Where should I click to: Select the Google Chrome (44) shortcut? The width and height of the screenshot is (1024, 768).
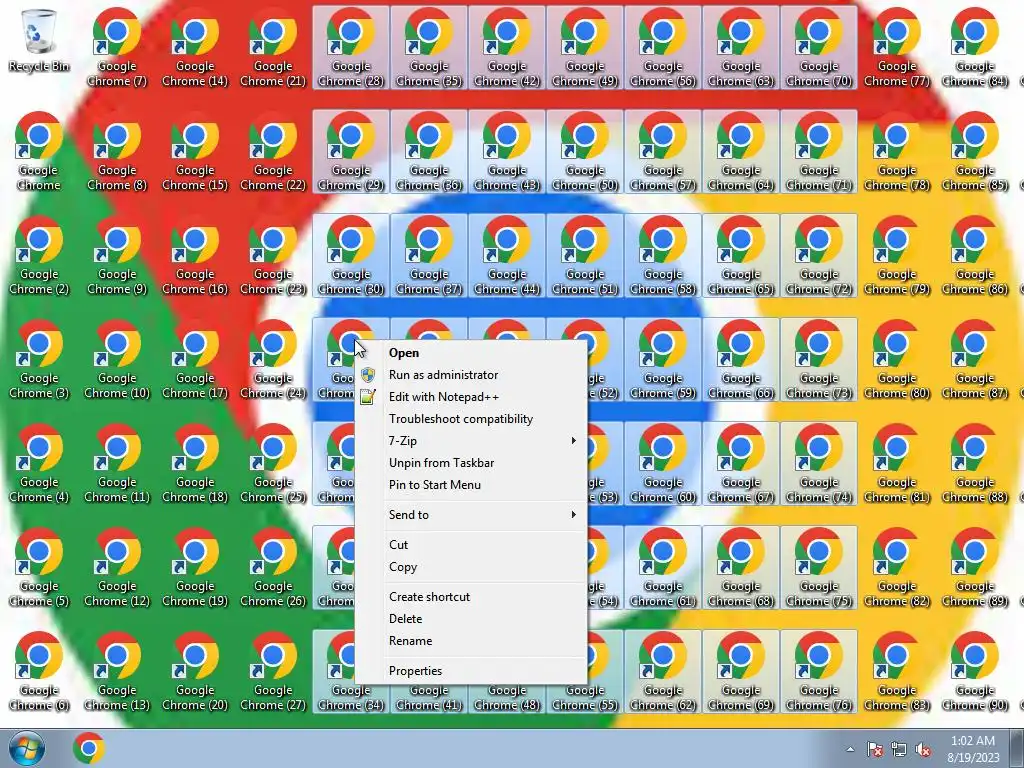pos(507,255)
